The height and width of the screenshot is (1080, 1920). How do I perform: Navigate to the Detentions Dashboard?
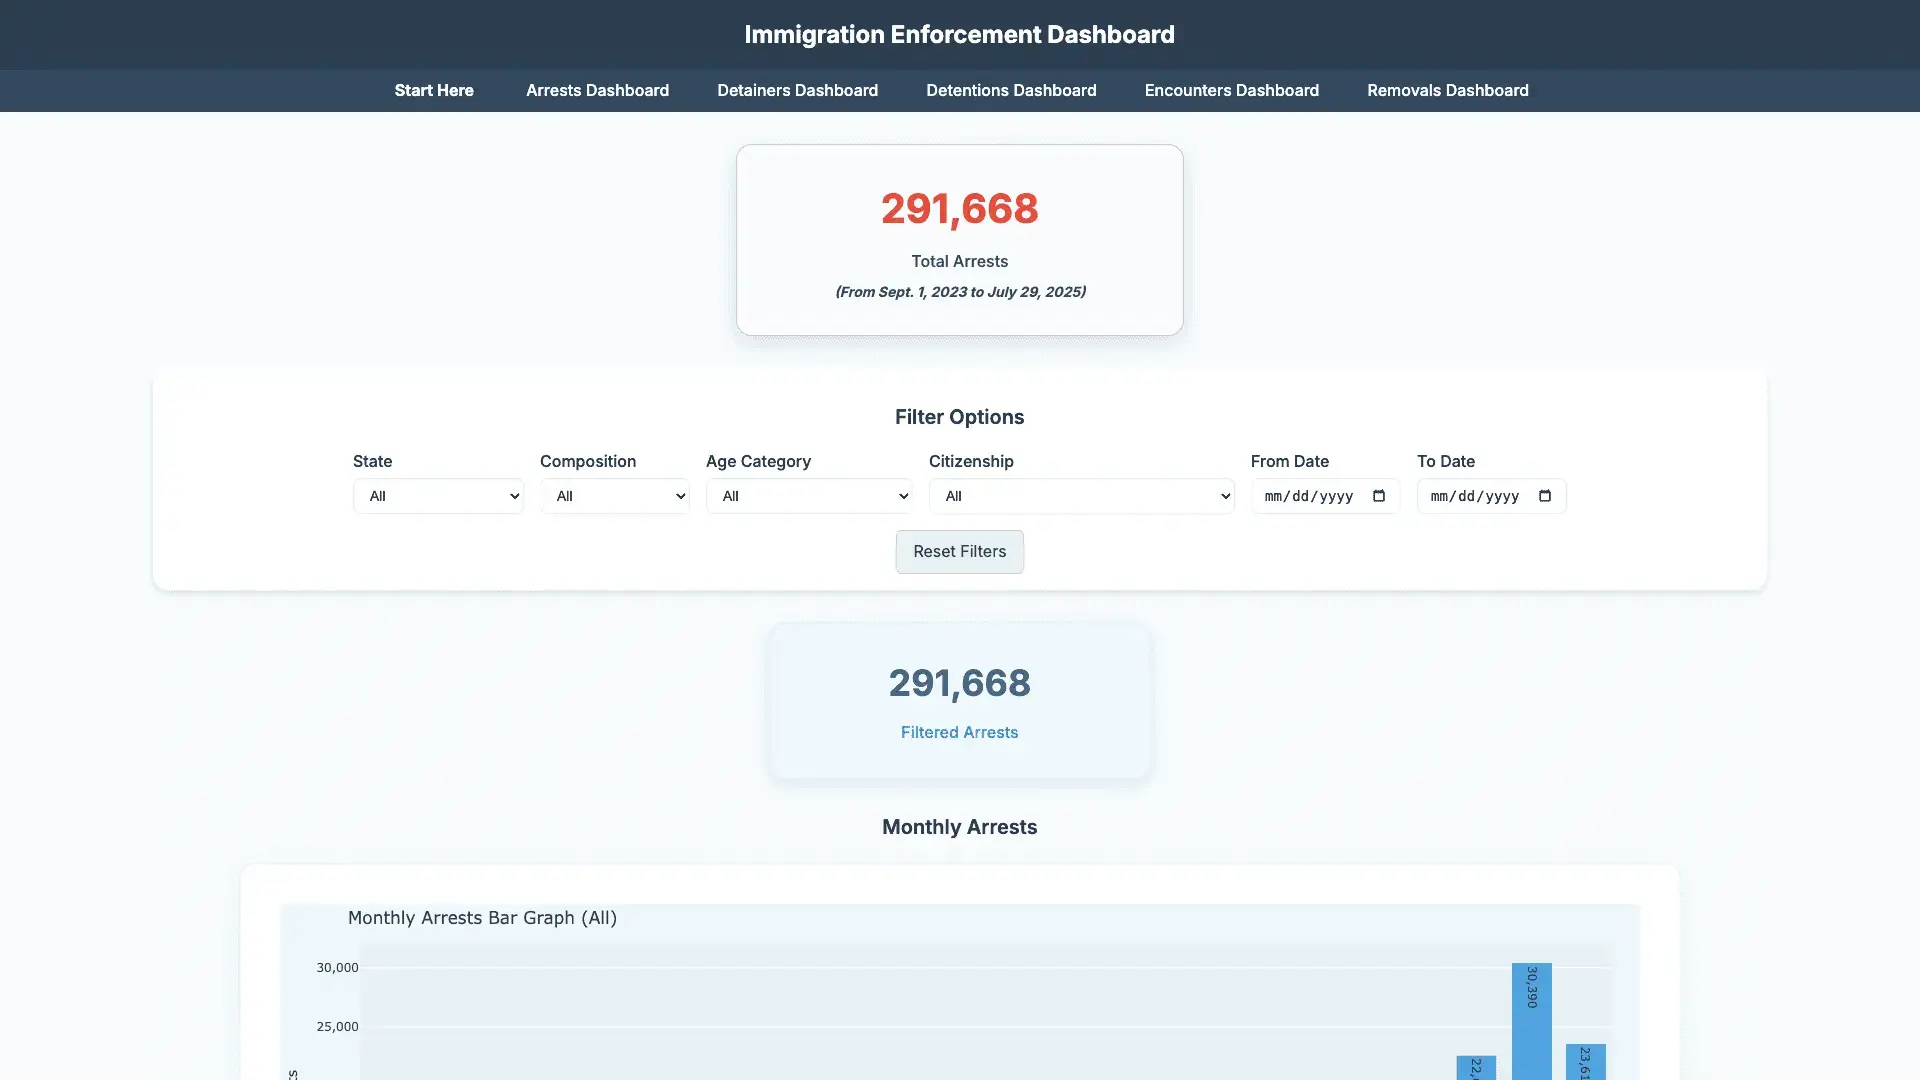[x=1011, y=90]
